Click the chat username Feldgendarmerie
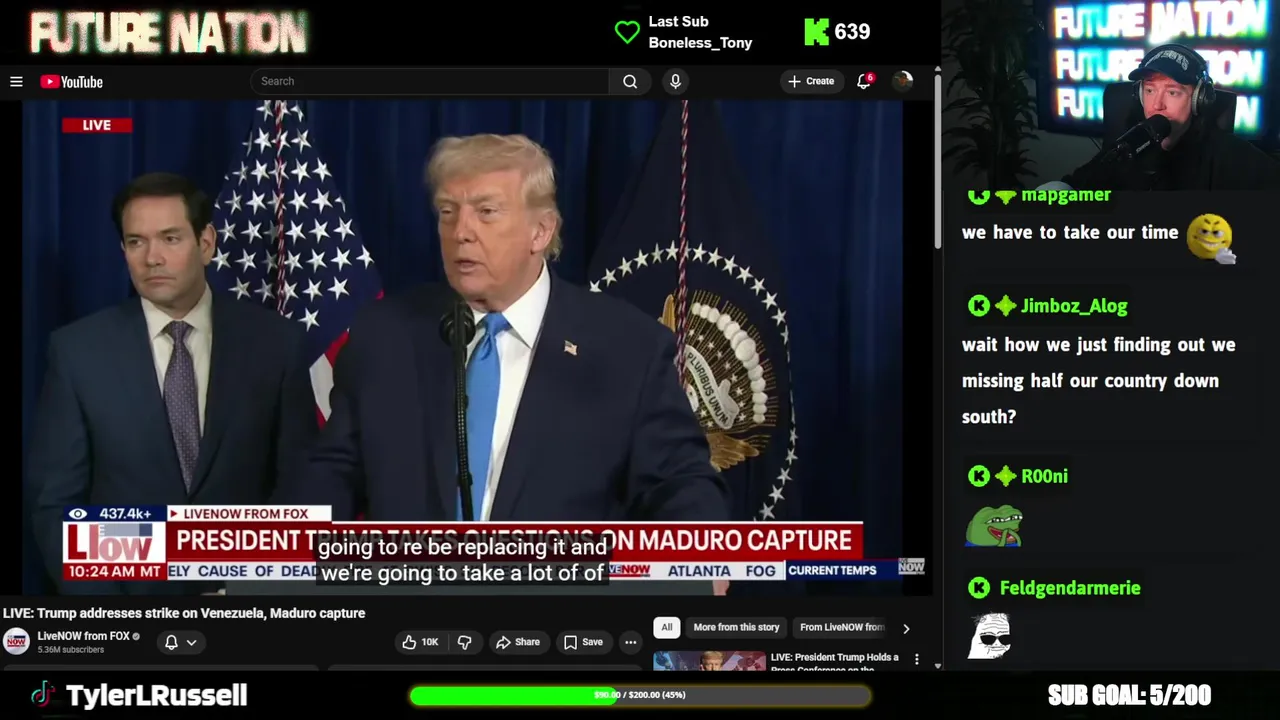Screen dimensions: 1280x720 tap(1070, 588)
